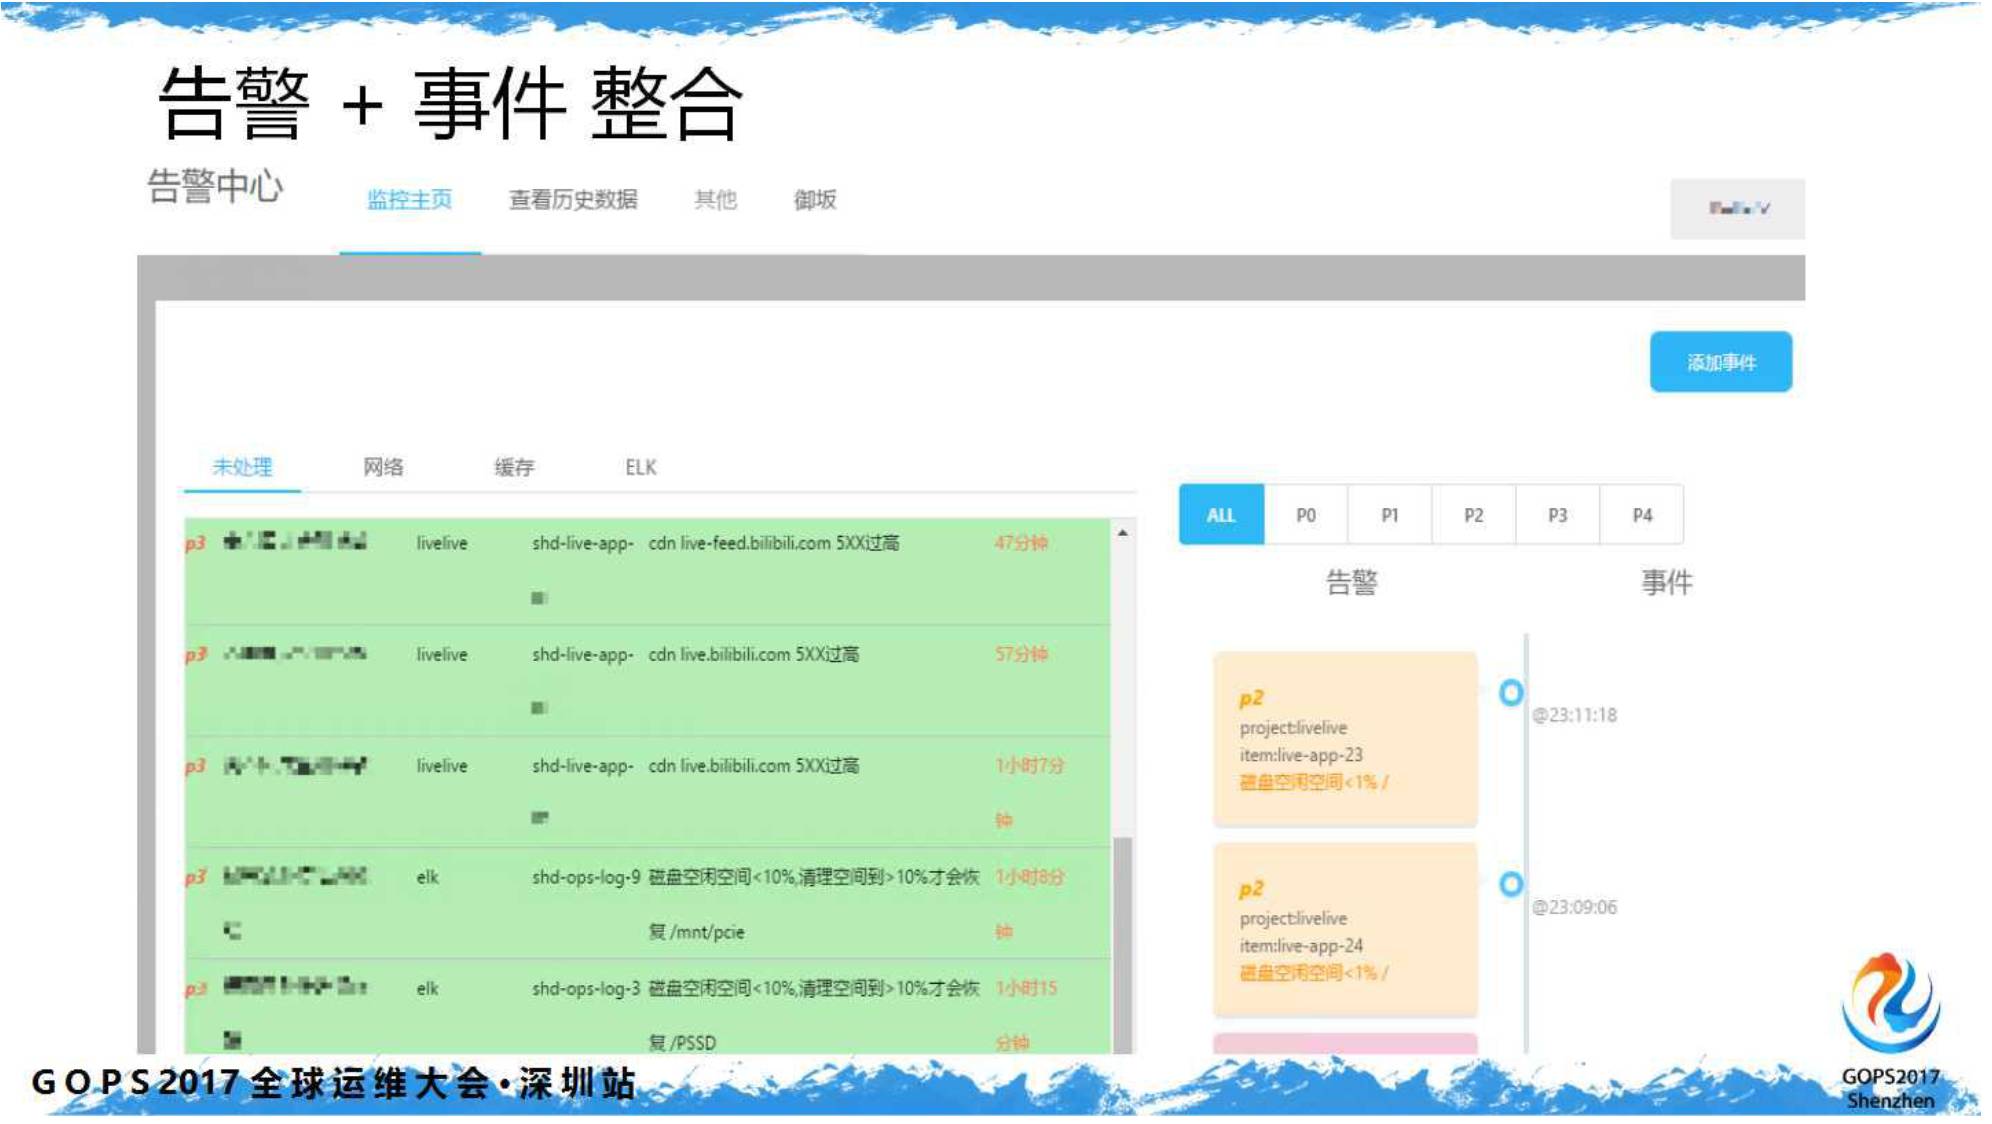This screenshot has width=1992, height=1124.
Task: Filter alerts by P4 priority
Action: pos(1642,515)
